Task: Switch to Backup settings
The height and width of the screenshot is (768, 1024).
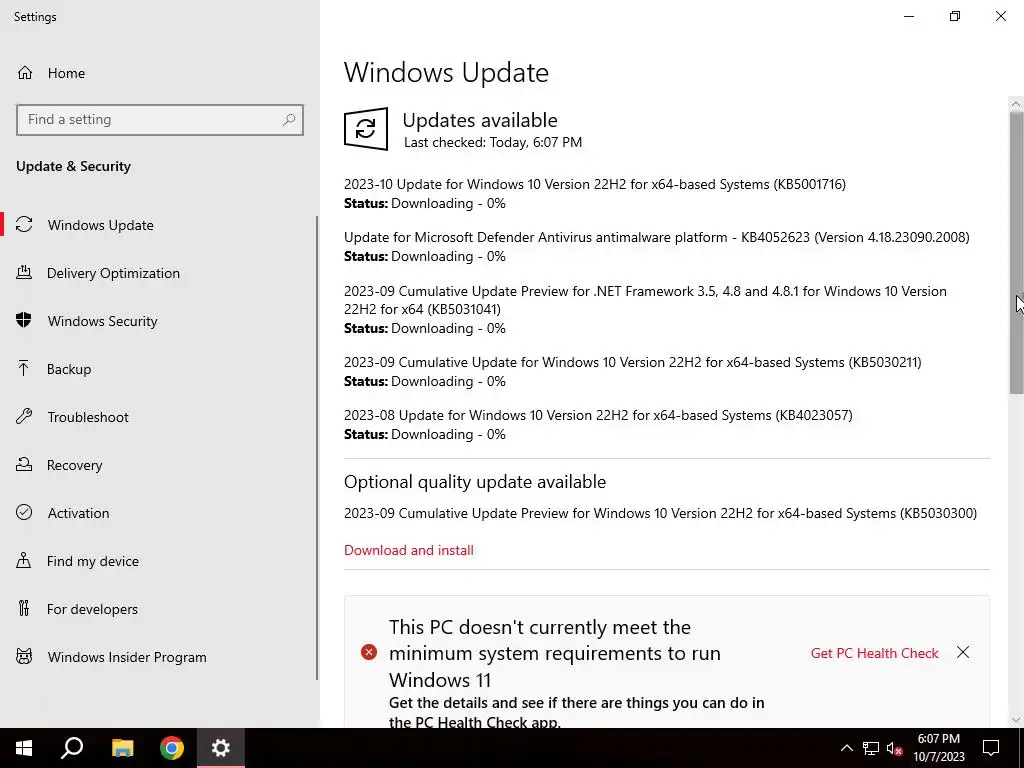Action: click(159, 369)
